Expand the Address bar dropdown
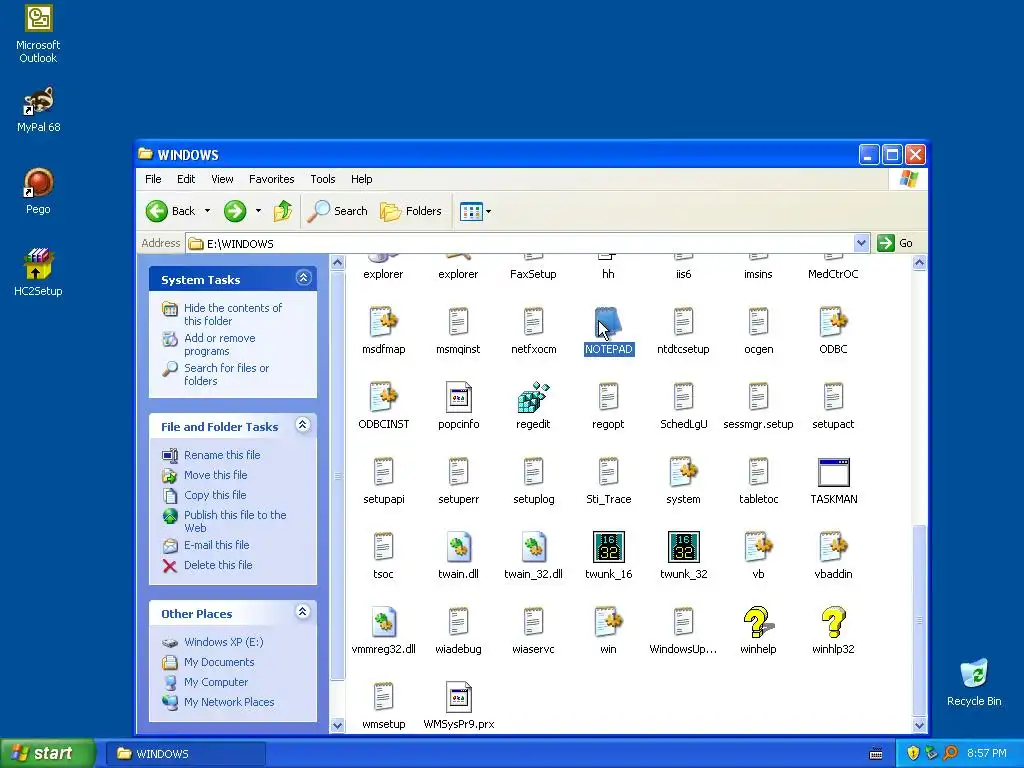The width and height of the screenshot is (1024, 768). tap(861, 243)
